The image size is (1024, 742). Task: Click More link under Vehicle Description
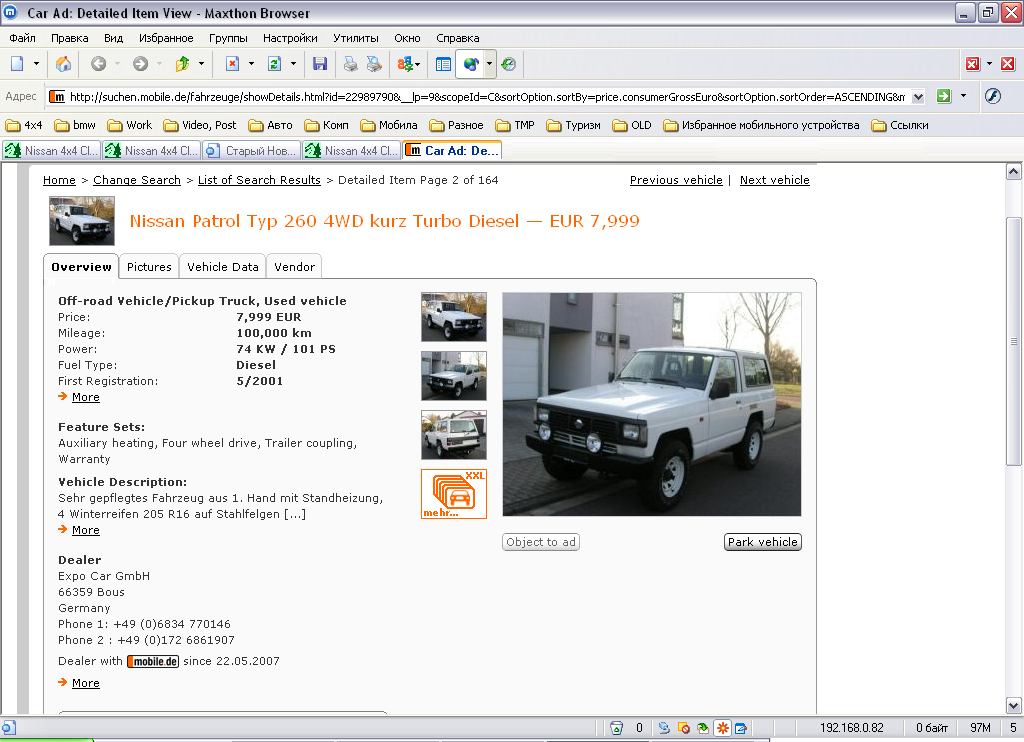point(86,530)
